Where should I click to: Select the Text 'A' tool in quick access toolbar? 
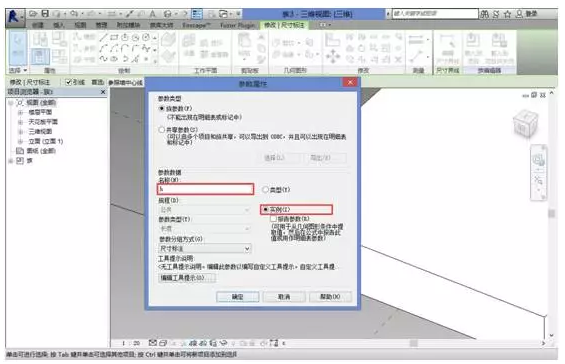152,14
